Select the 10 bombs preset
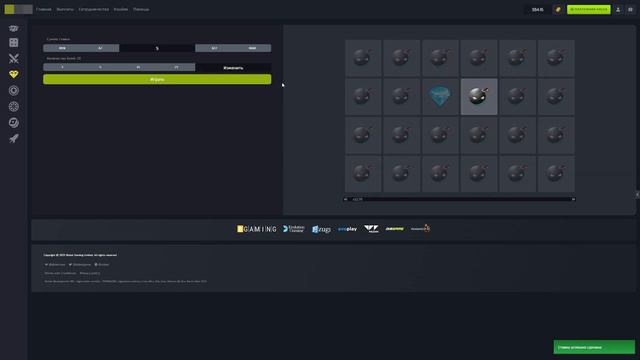This screenshot has width=640, height=360. tap(138, 67)
